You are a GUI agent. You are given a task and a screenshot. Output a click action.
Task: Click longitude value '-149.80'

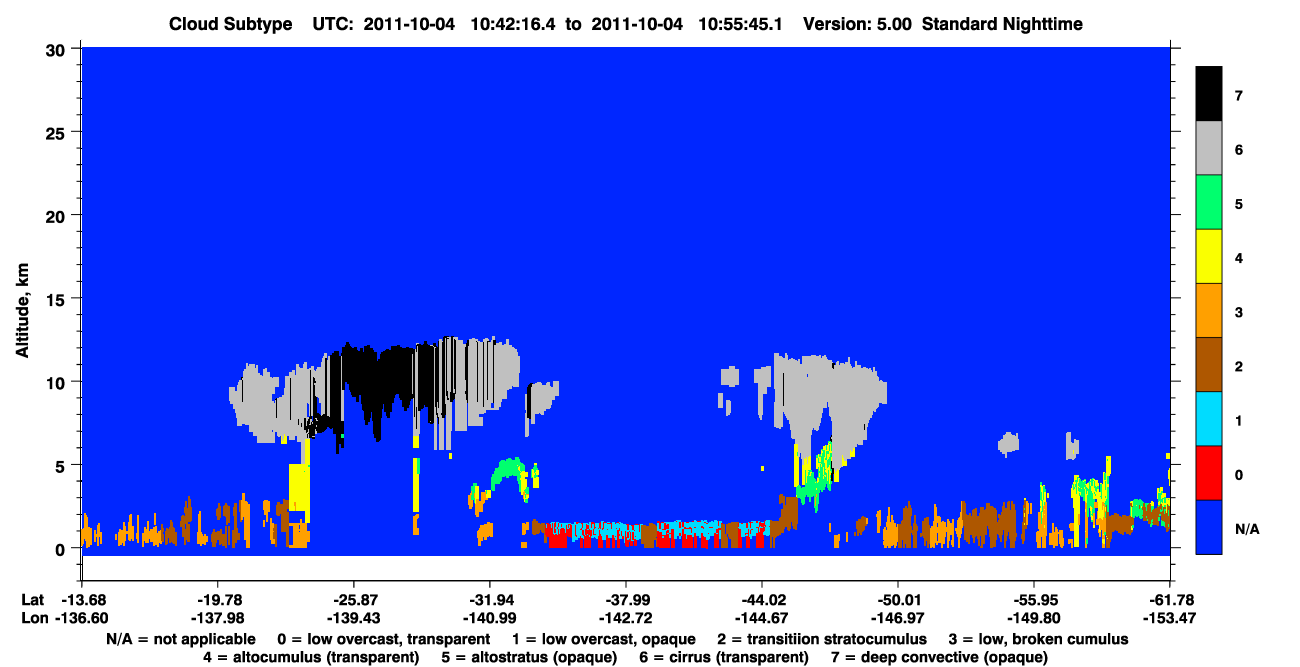pyautogui.click(x=1034, y=618)
